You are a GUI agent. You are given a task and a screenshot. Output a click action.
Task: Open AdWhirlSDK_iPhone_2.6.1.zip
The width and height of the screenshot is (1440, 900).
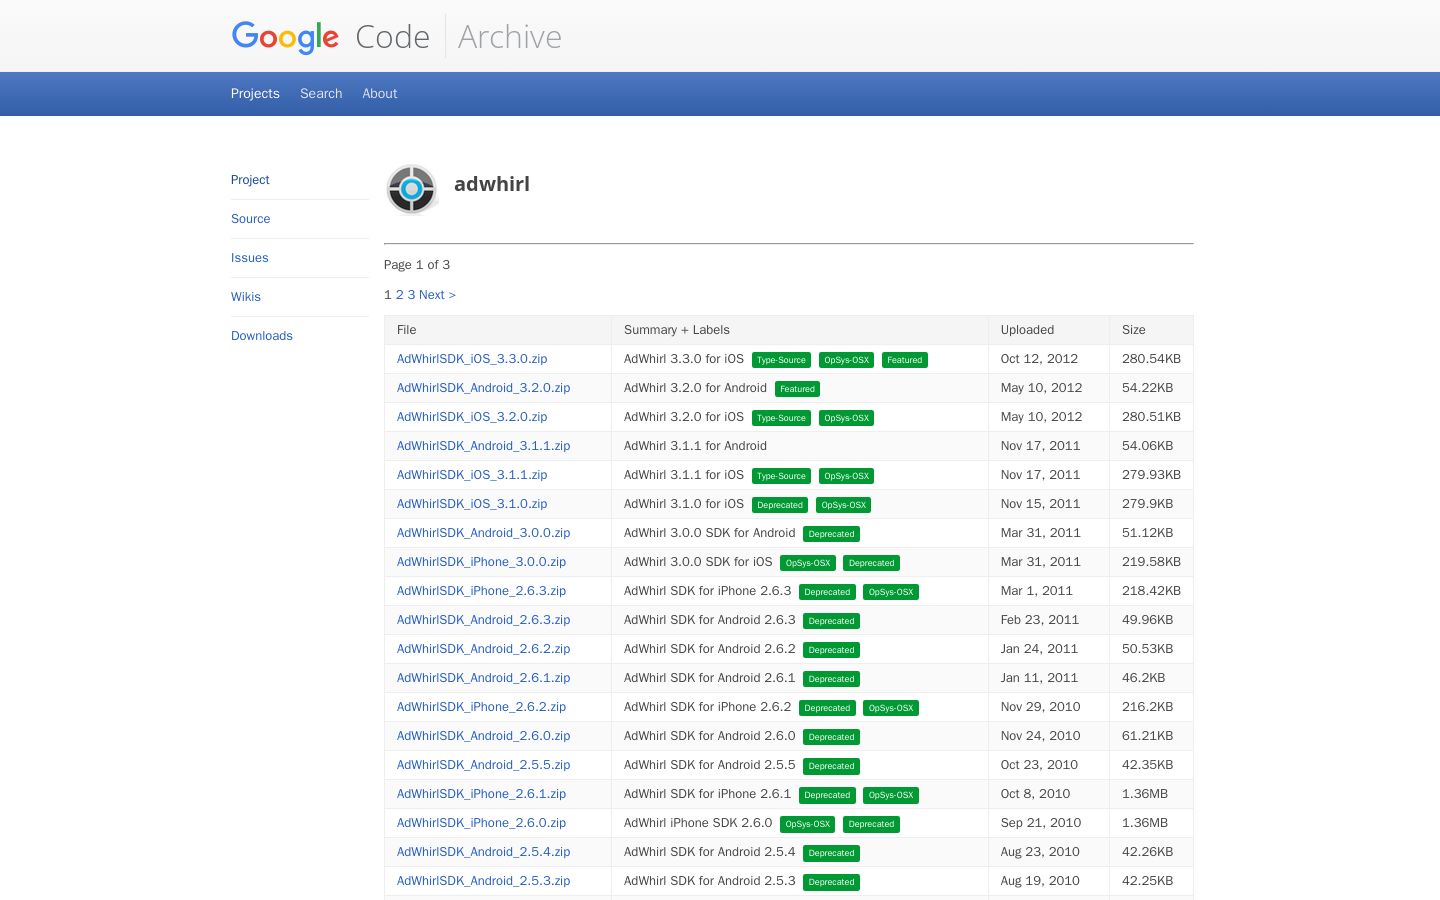[482, 794]
